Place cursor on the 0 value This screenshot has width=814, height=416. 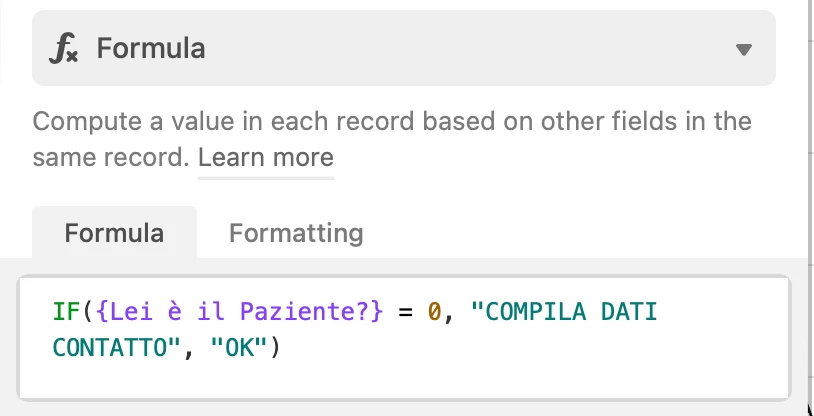point(434,312)
